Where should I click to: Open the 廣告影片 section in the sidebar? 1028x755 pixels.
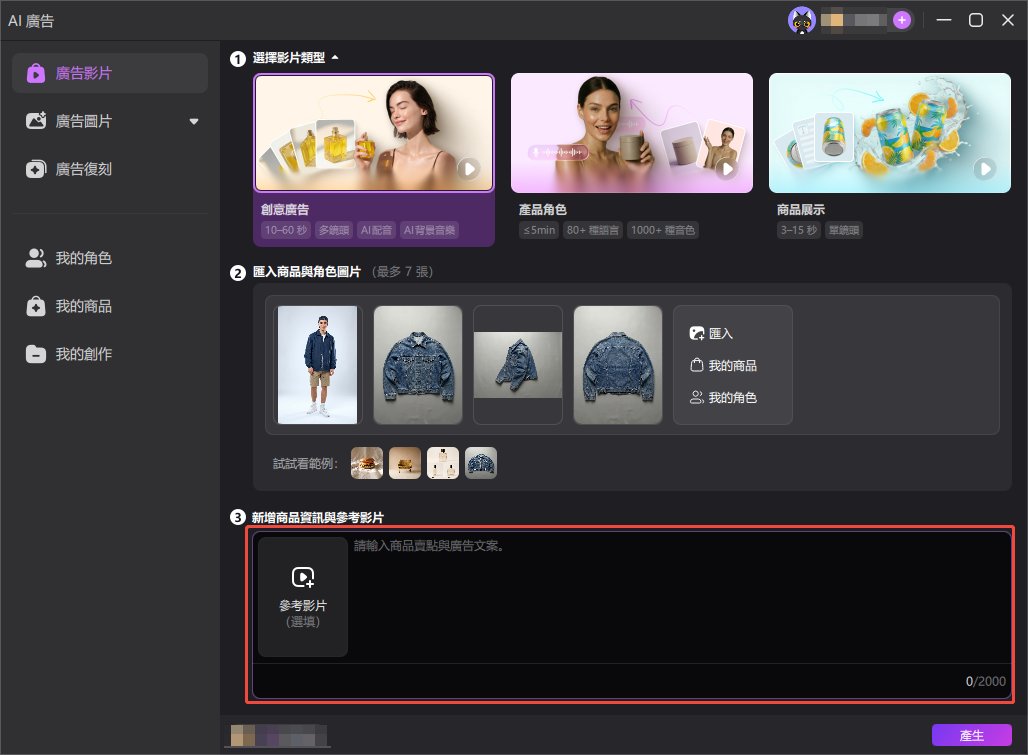(x=110, y=73)
